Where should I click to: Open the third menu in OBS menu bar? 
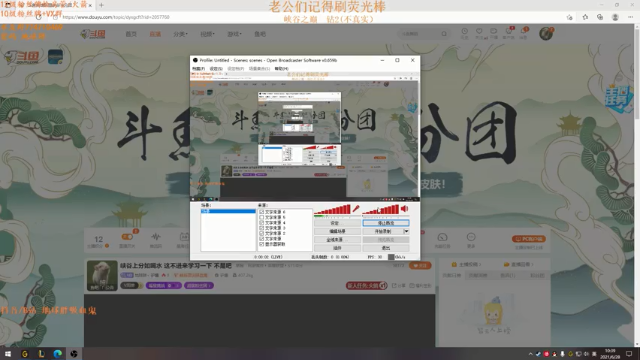coord(236,69)
